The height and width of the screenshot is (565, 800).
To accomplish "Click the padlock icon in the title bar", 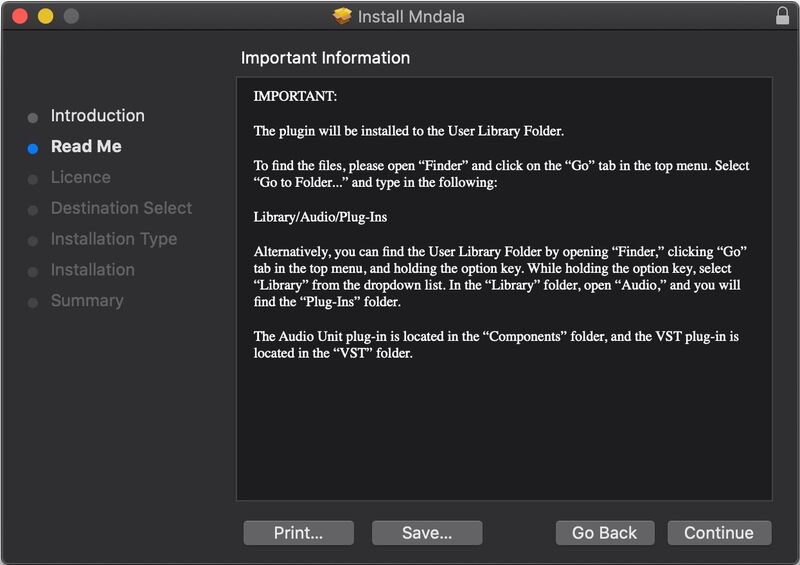I will (x=782, y=16).
